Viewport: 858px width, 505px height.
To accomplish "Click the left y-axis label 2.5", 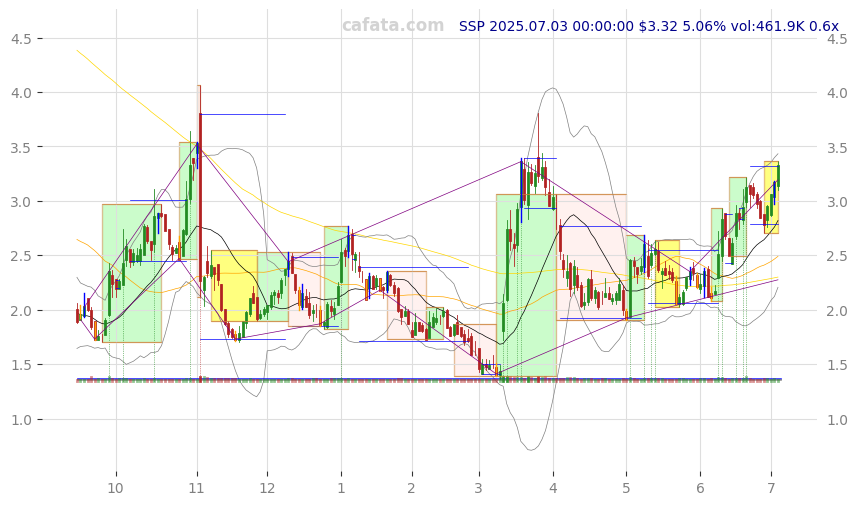I will [x=20, y=256].
